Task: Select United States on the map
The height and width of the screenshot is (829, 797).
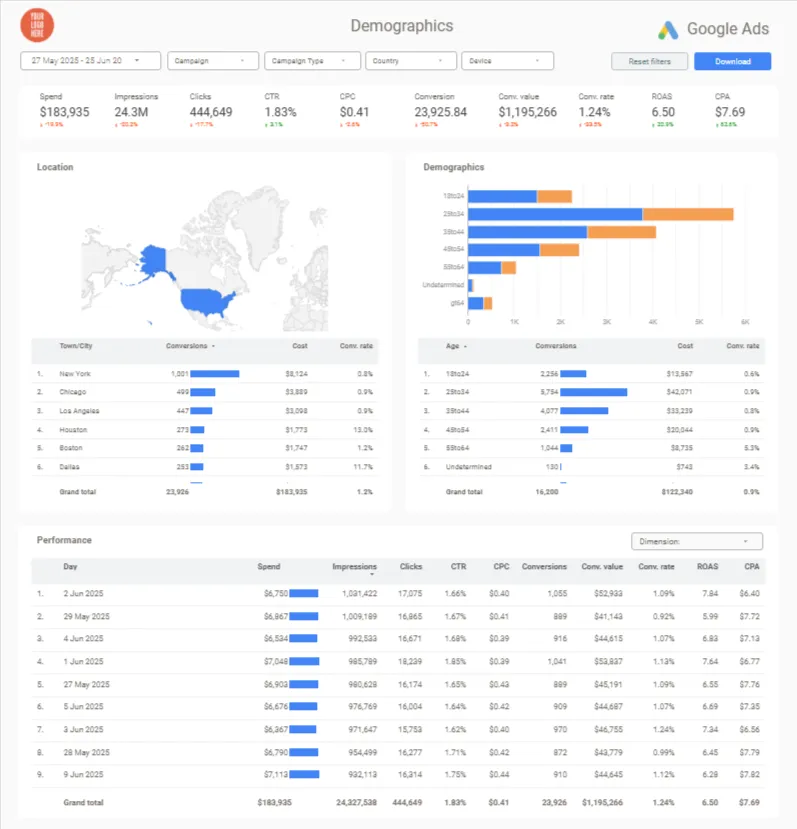Action: click(x=205, y=301)
